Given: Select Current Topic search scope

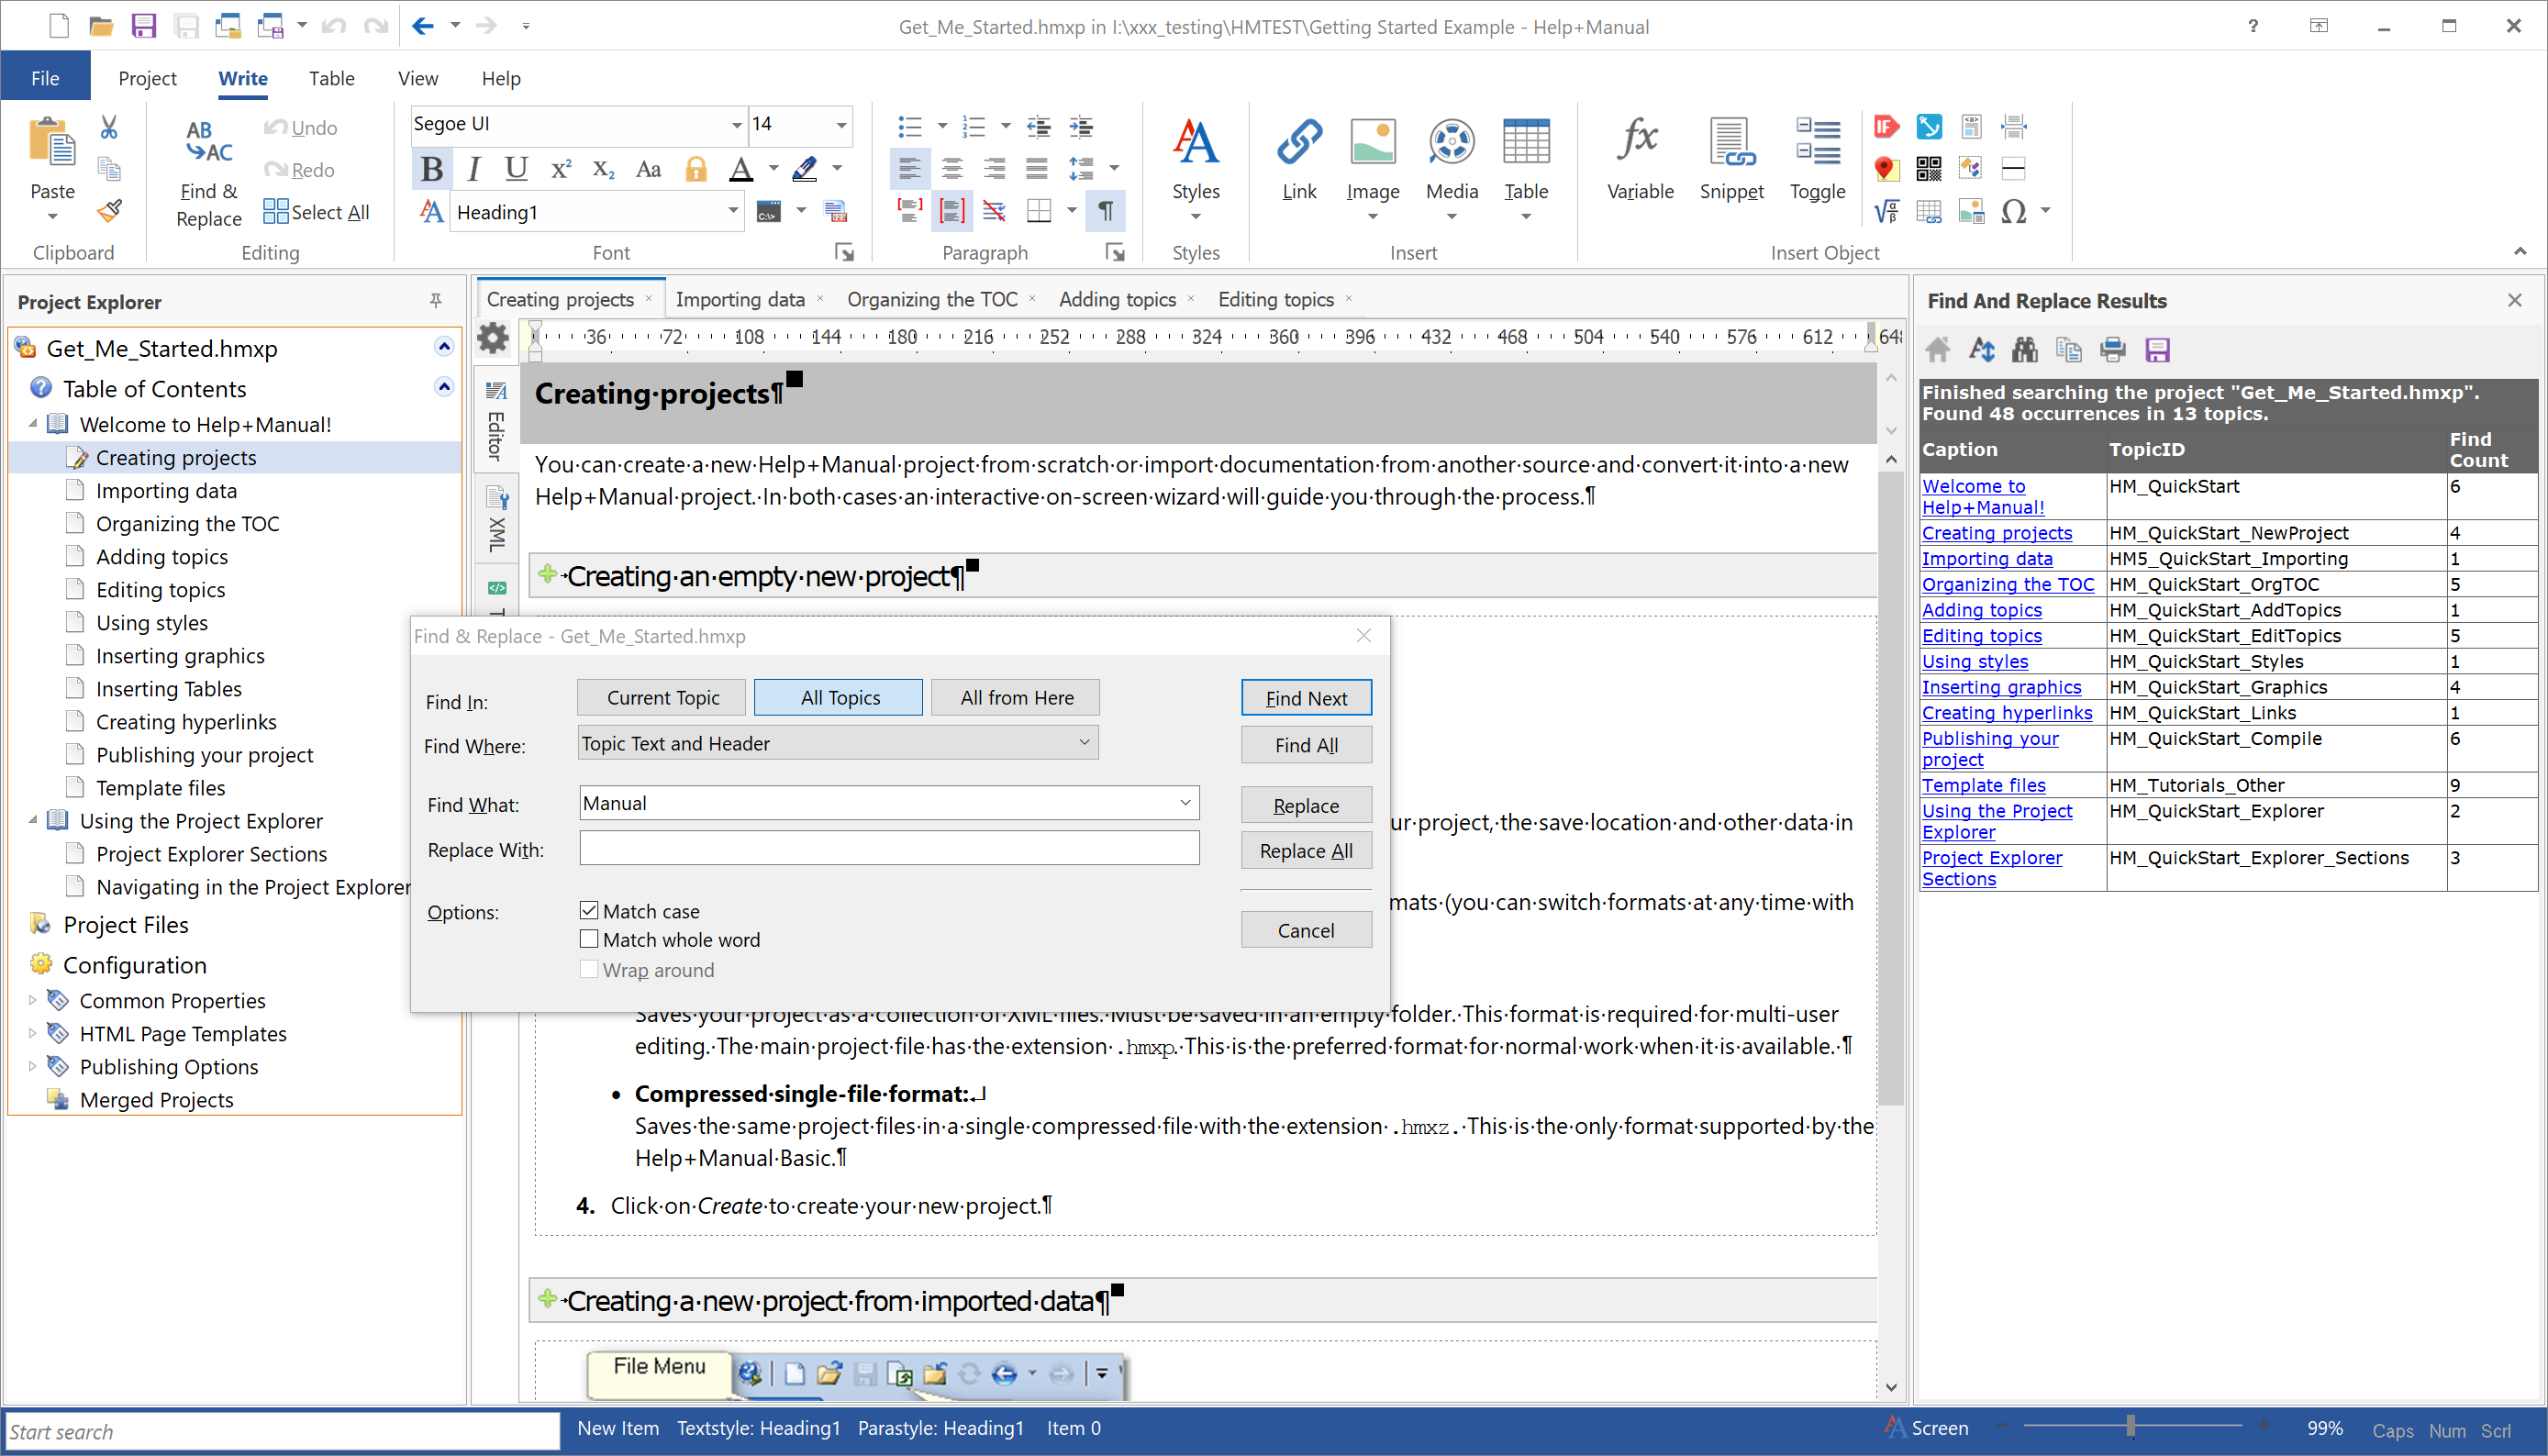Looking at the screenshot, I should tap(662, 697).
